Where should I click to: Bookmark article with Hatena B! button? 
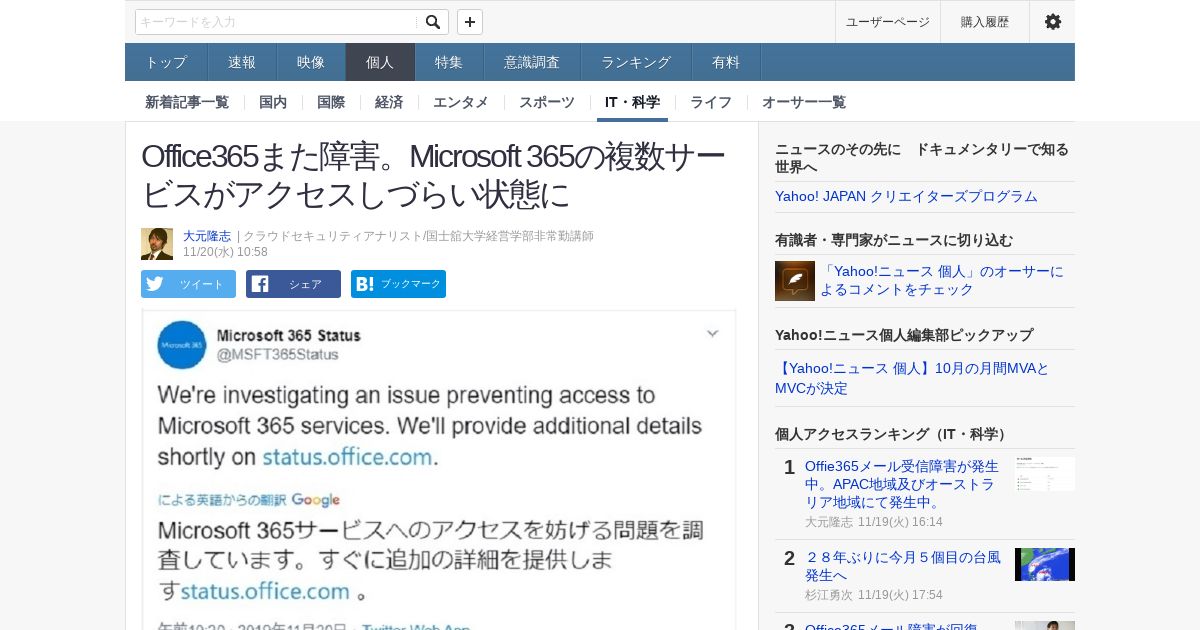click(x=398, y=284)
